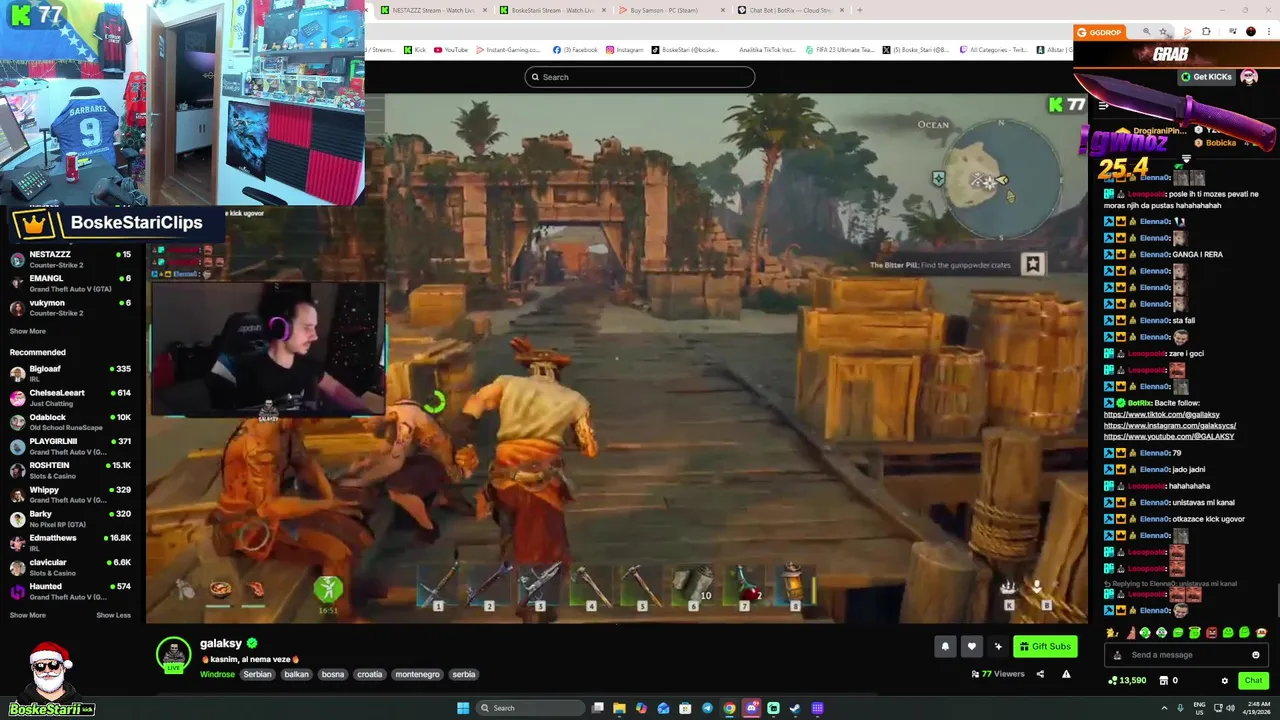Viewport: 1280px width, 720px height.
Task: Open EMANGL channel in sidebar
Action: 70,283
